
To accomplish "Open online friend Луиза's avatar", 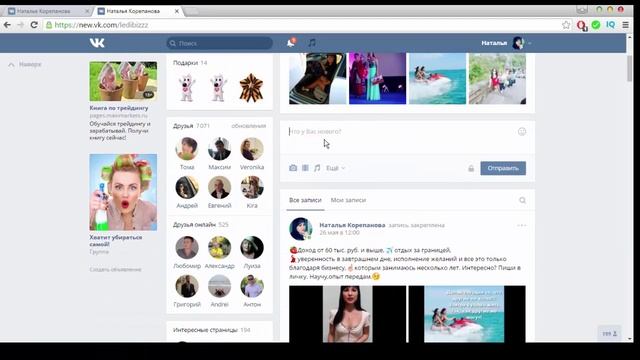I will click(252, 247).
